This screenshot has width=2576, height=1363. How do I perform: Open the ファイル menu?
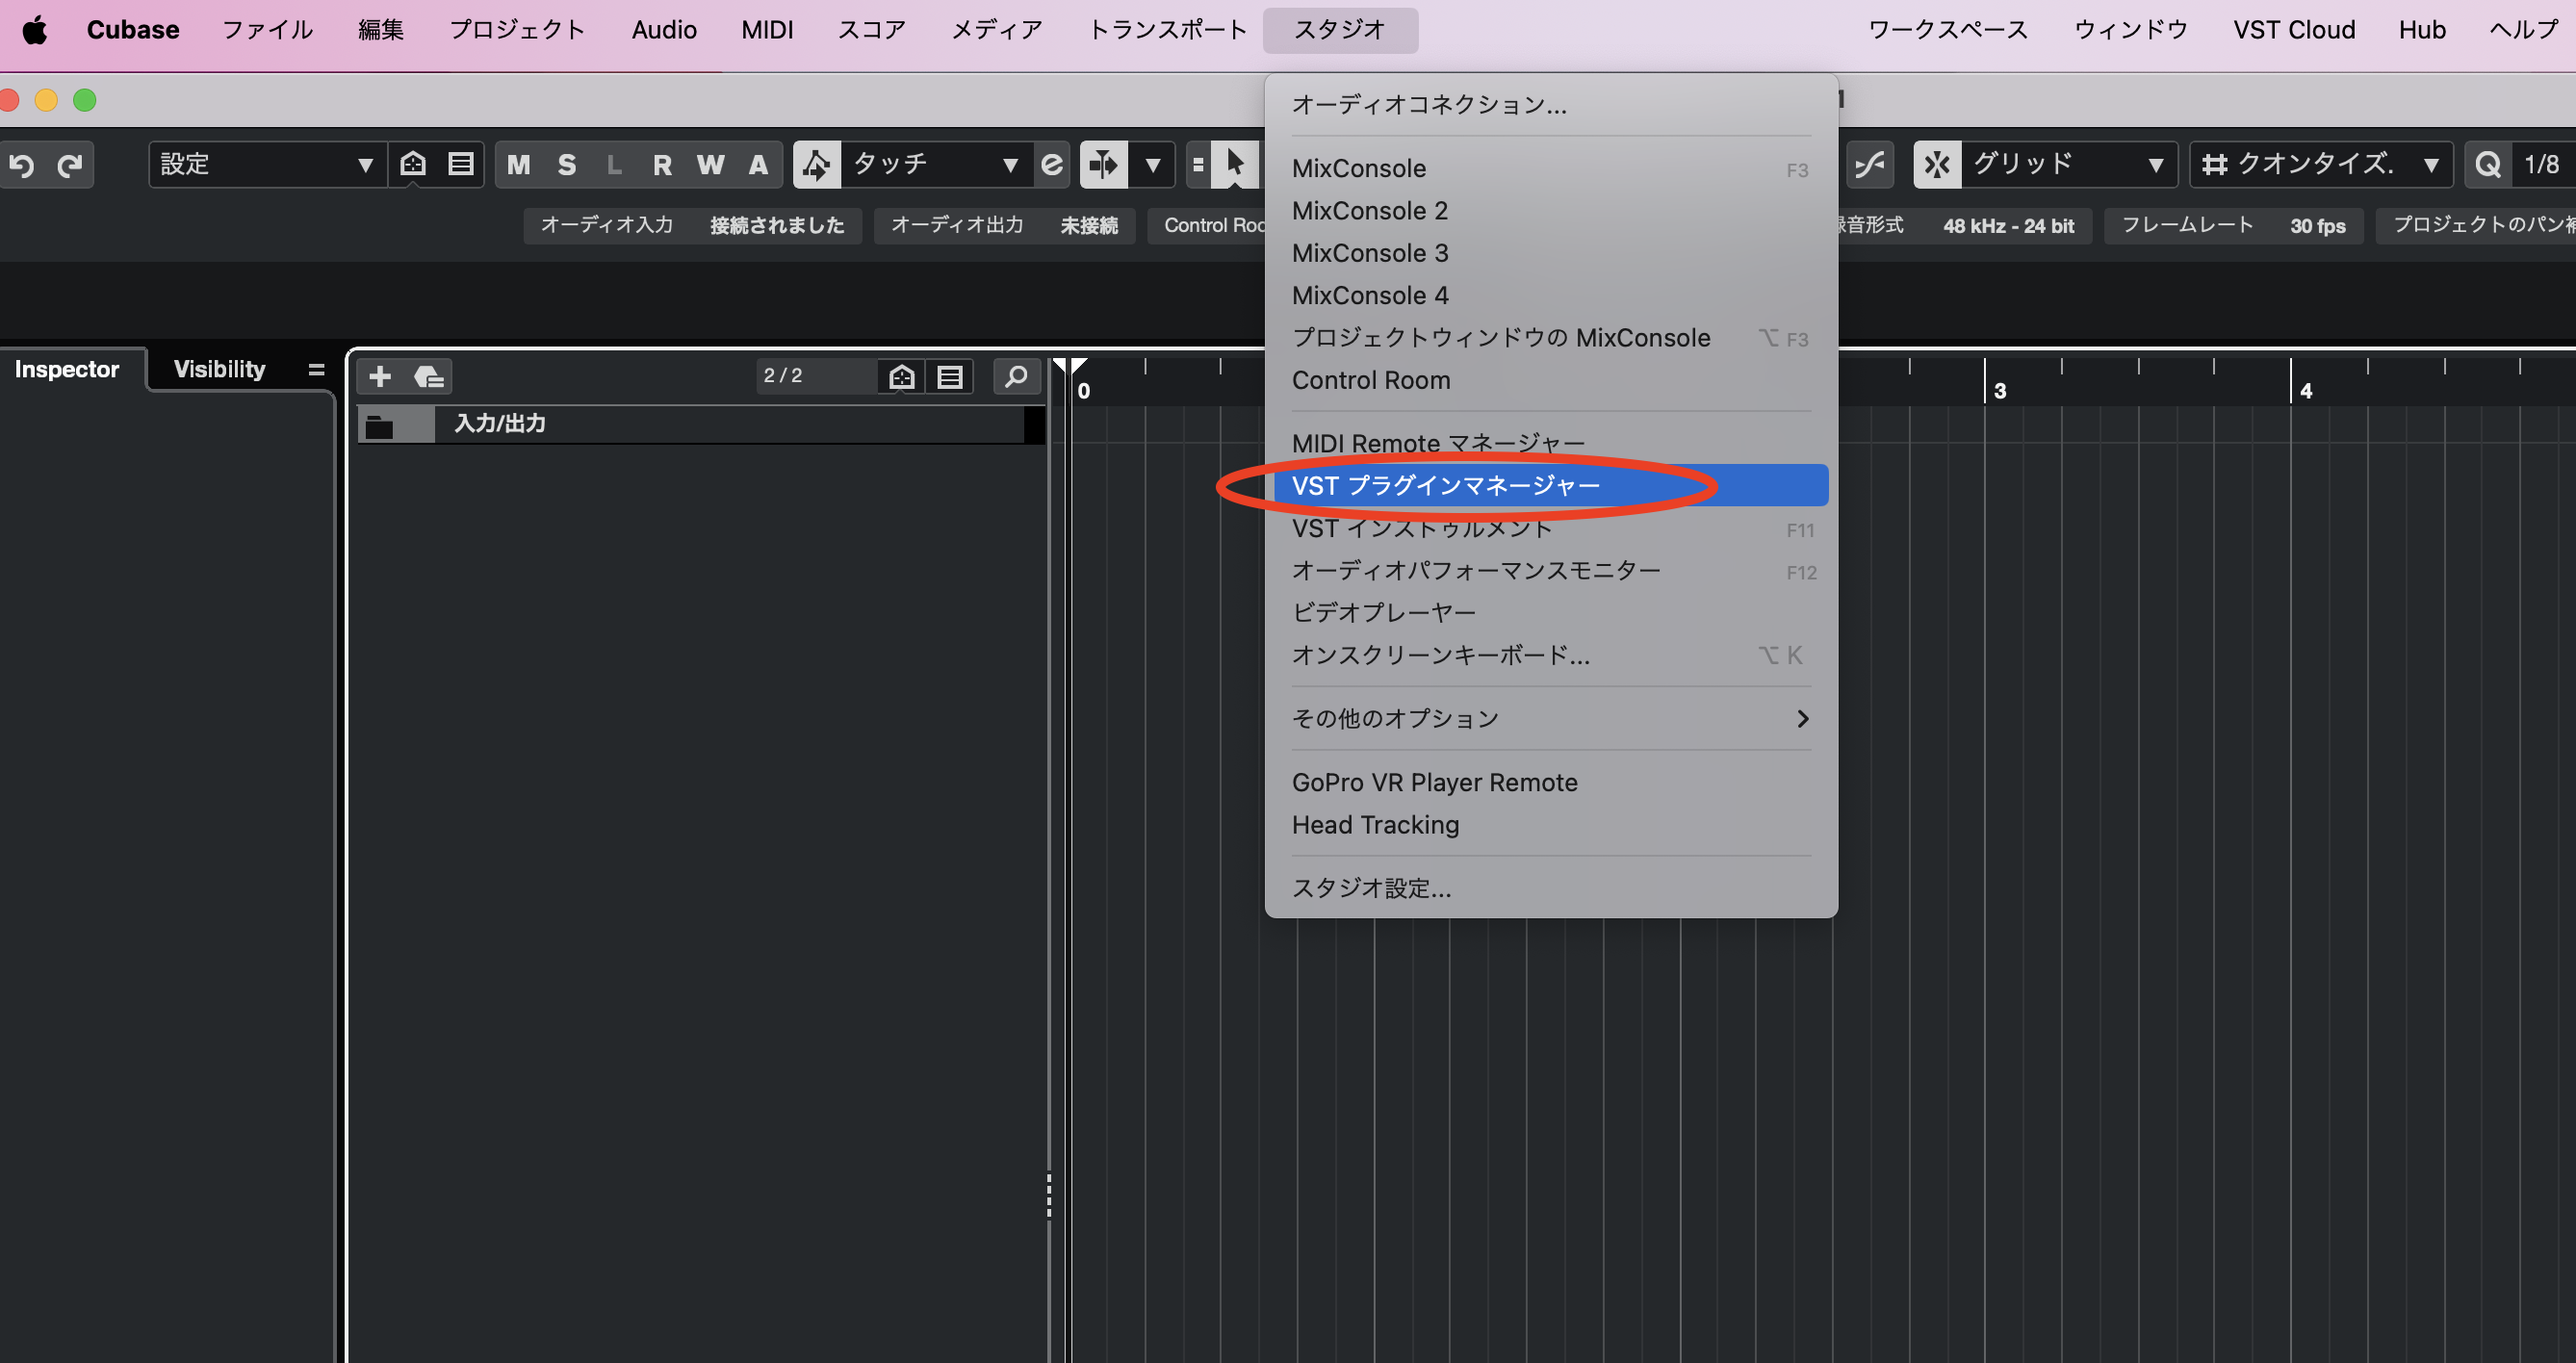pos(267,30)
